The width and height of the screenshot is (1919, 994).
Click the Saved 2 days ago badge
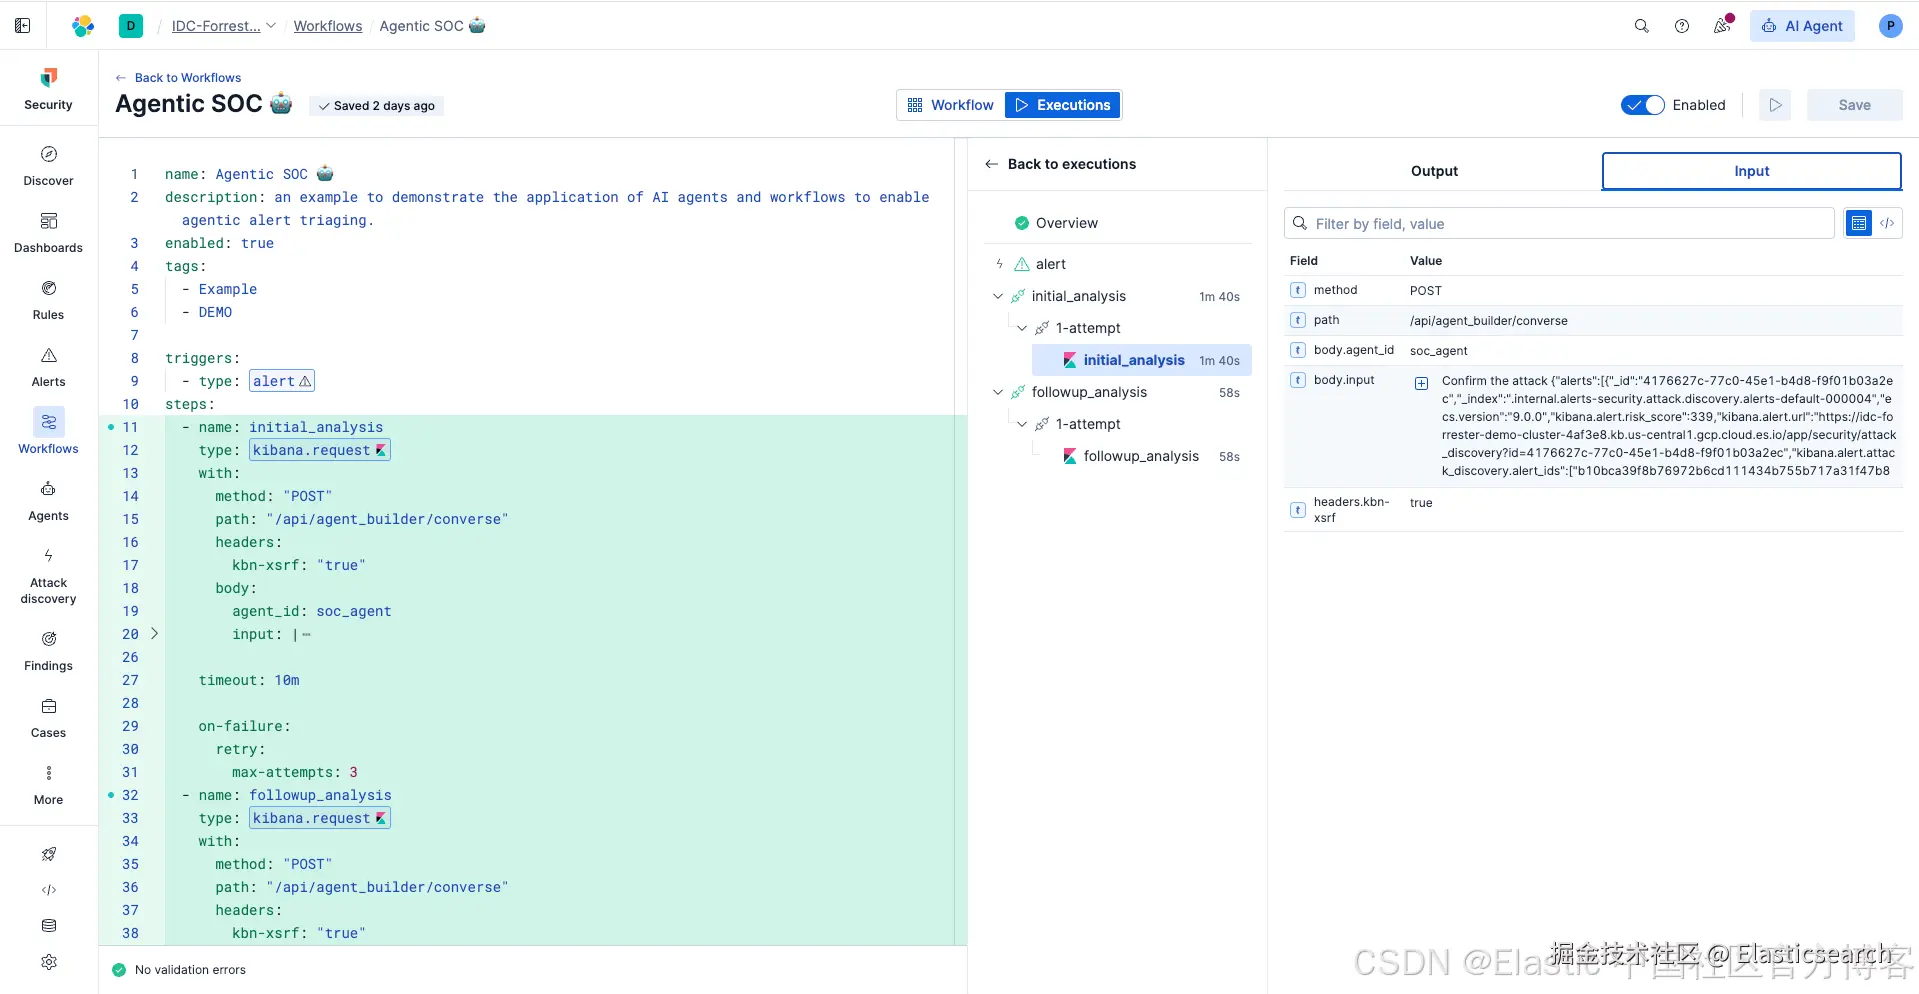pyautogui.click(x=376, y=106)
